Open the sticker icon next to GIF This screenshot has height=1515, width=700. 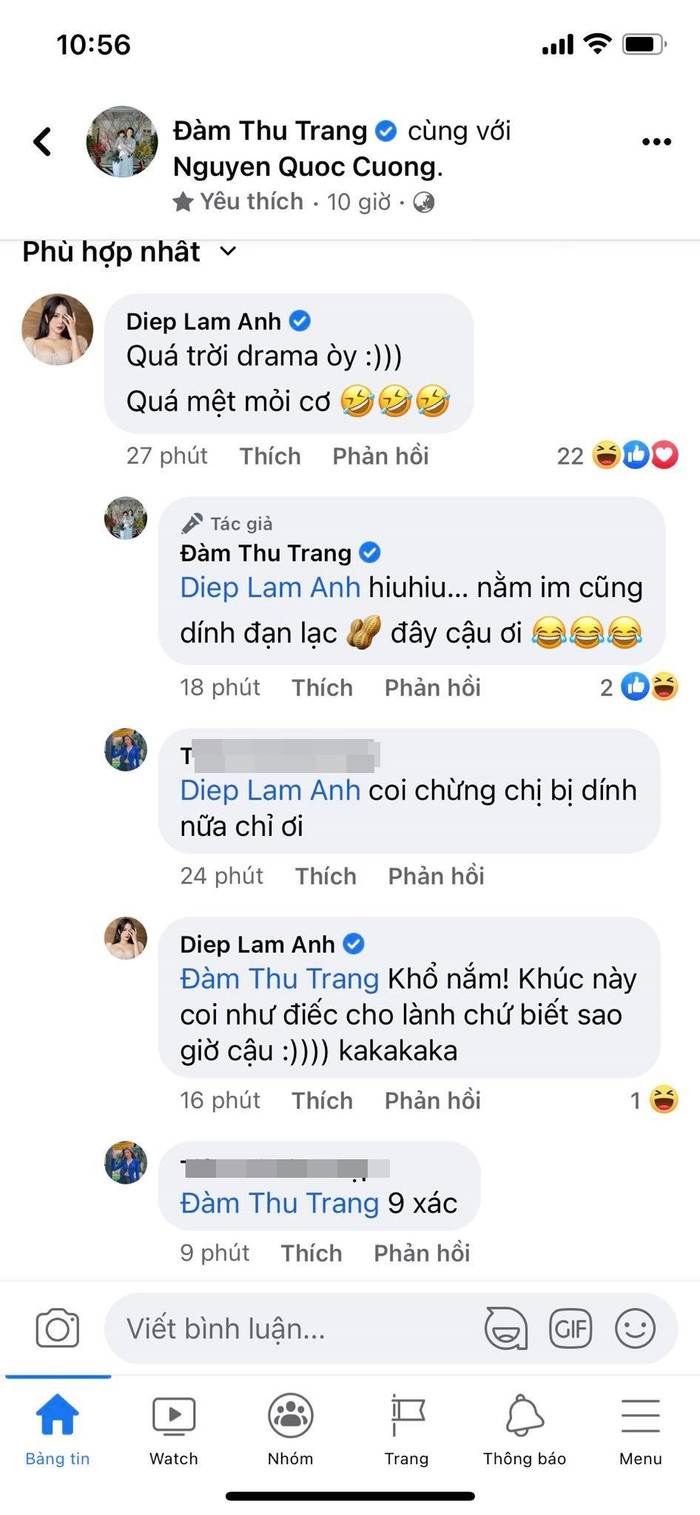coord(506,1328)
